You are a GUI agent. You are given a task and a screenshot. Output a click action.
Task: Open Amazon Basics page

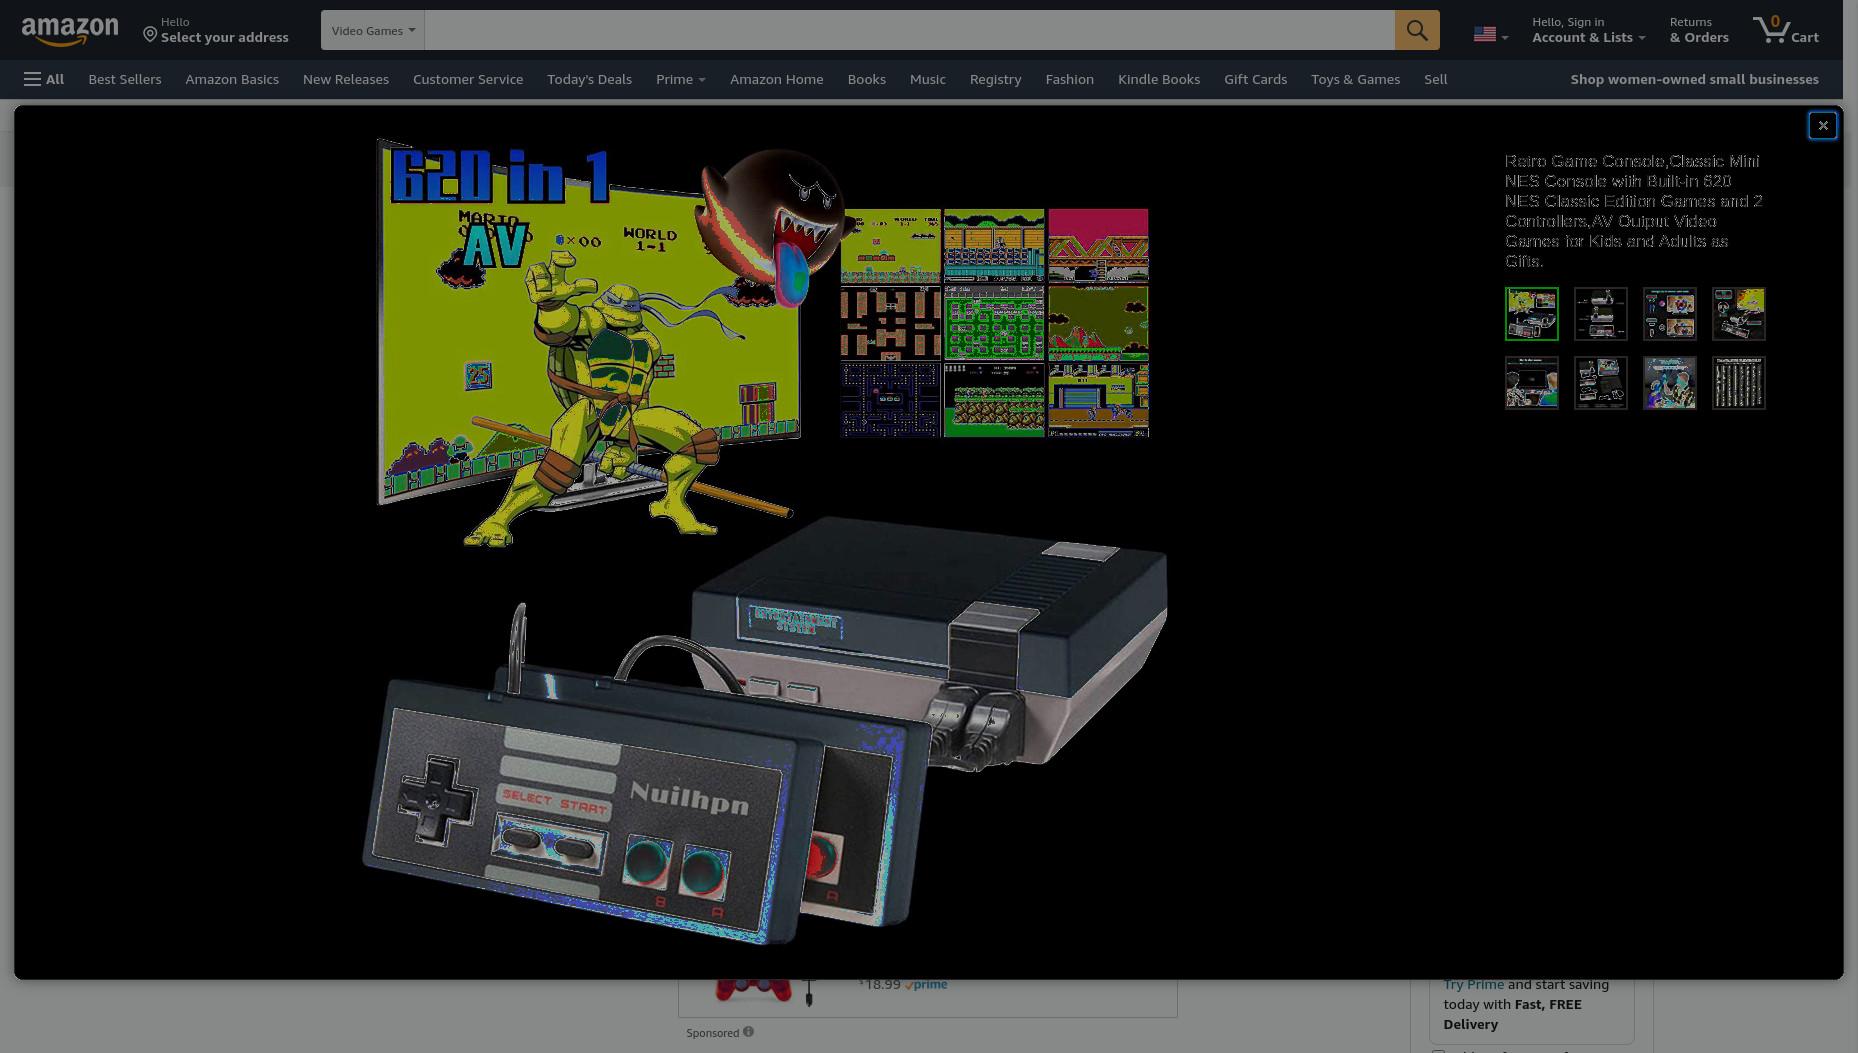point(232,79)
